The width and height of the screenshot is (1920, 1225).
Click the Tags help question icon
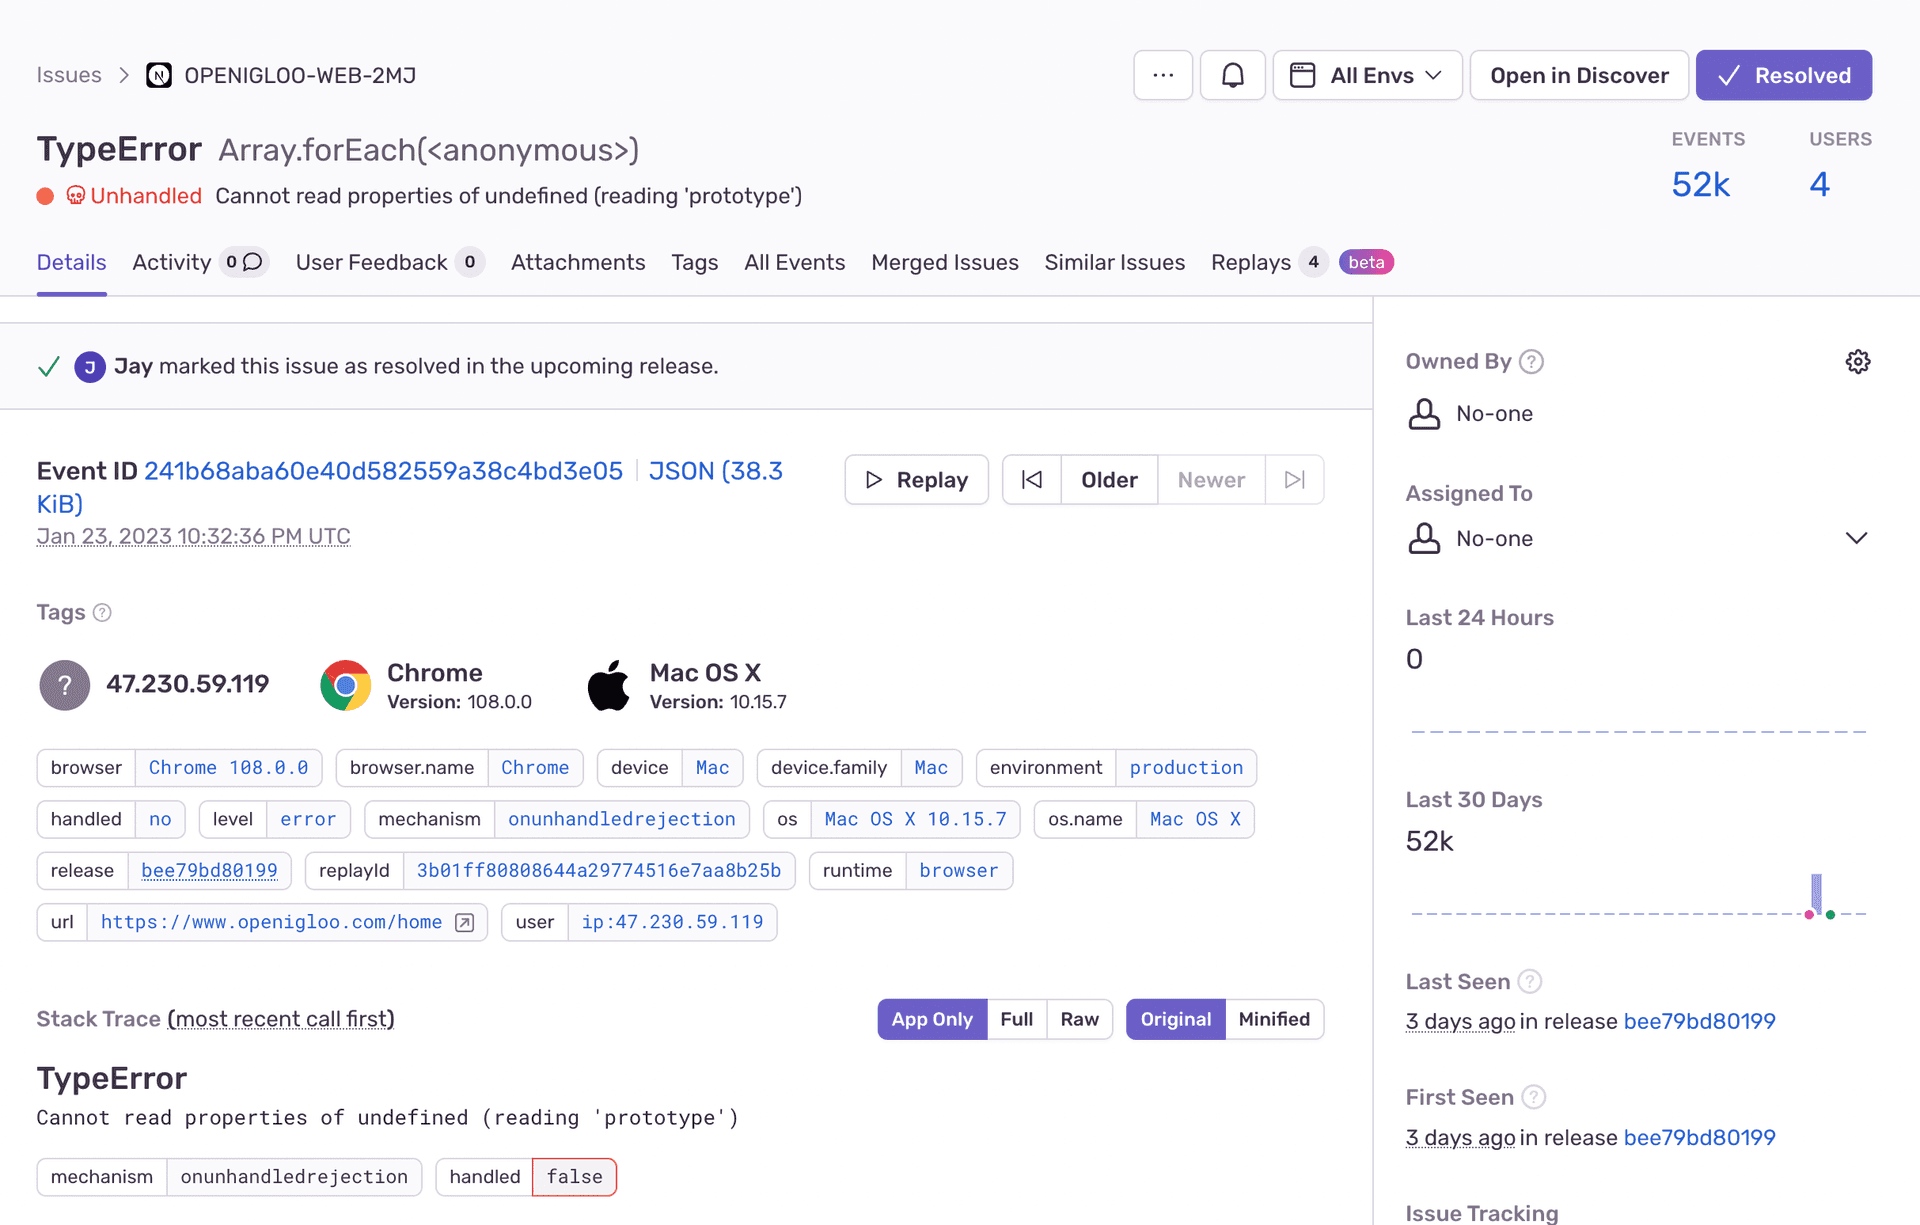(x=102, y=612)
